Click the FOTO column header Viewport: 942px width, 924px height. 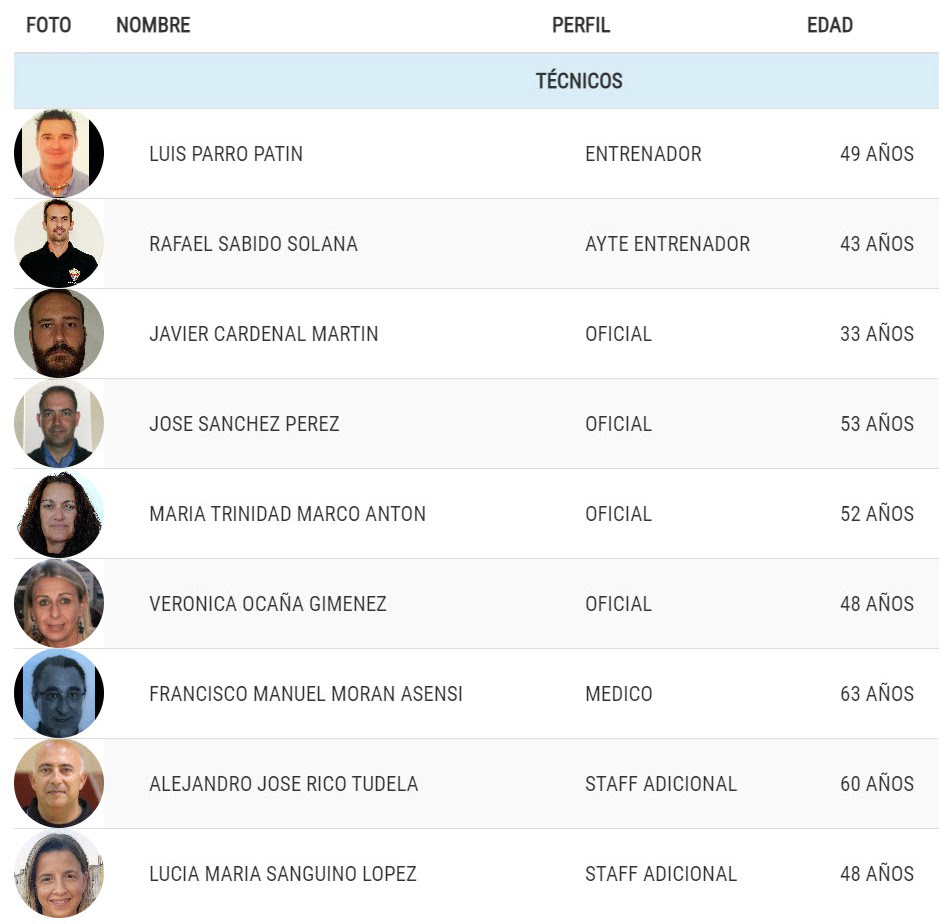click(49, 25)
